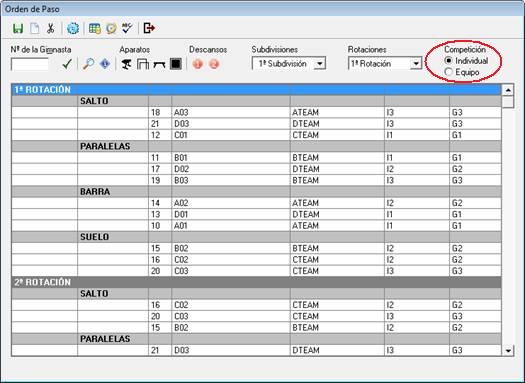Screen dimensions: 525x383
Task: Select the Paralelas uneven bars icon
Action: (143, 64)
